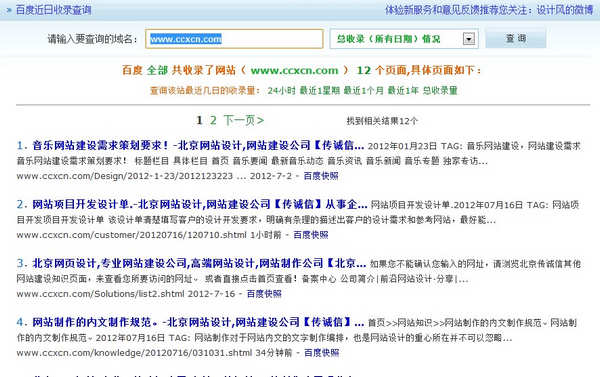This screenshot has height=377, width=600.
Task: Click the URL www.ccxcn.com/Solutions/list2.shtml text
Action: 101,294
